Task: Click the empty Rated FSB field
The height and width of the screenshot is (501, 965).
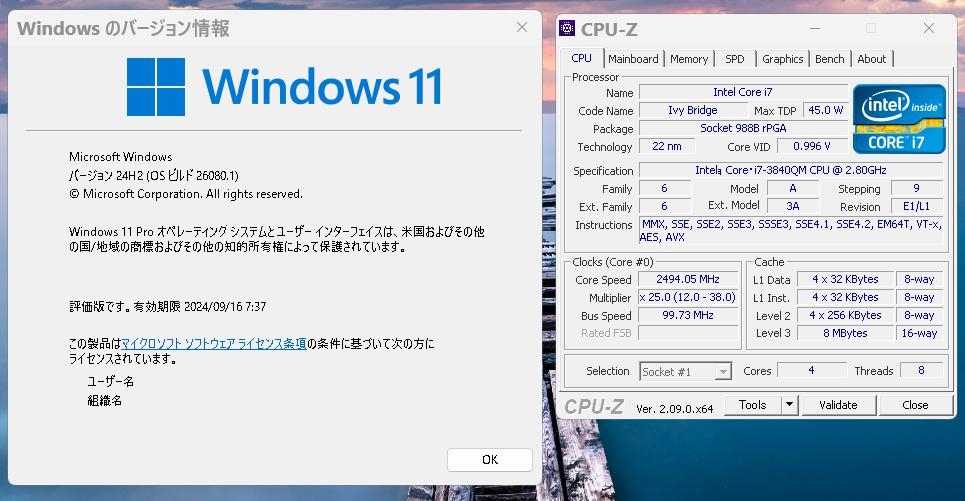Action: coord(688,333)
